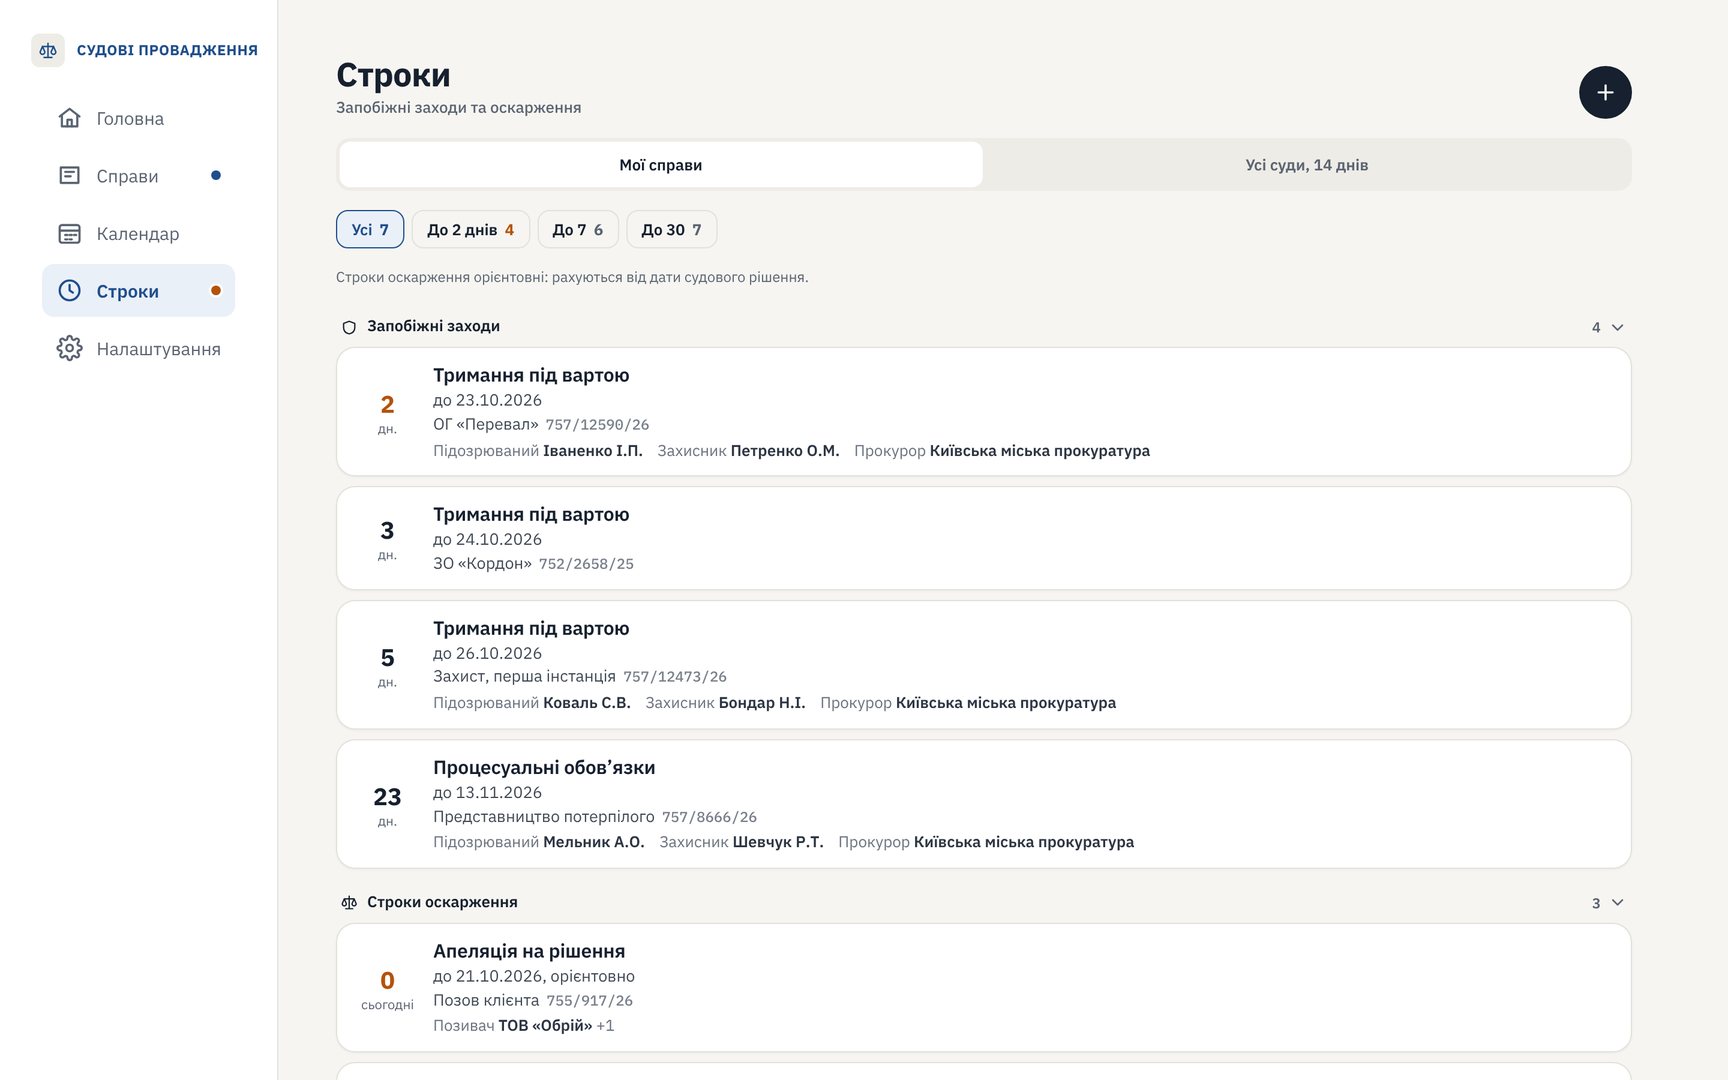The width and height of the screenshot is (1728, 1080).
Task: Select the До 7 filter chip
Action: [578, 229]
